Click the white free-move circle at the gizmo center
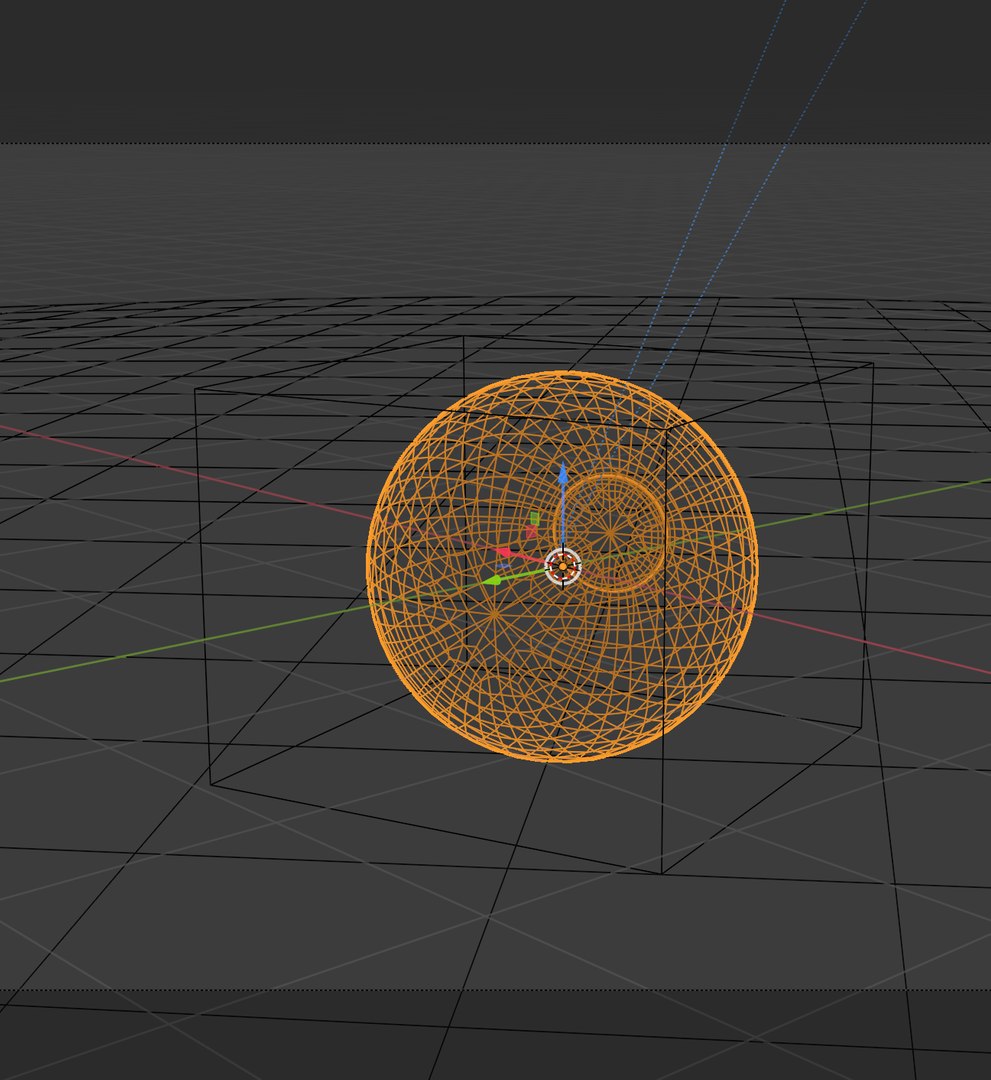 pos(563,566)
